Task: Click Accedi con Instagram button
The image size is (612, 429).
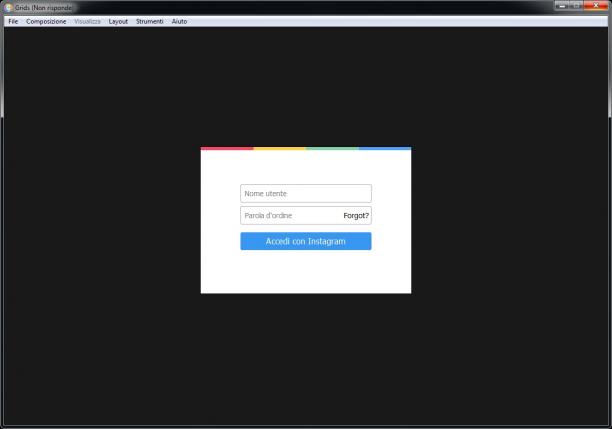Action: point(306,241)
